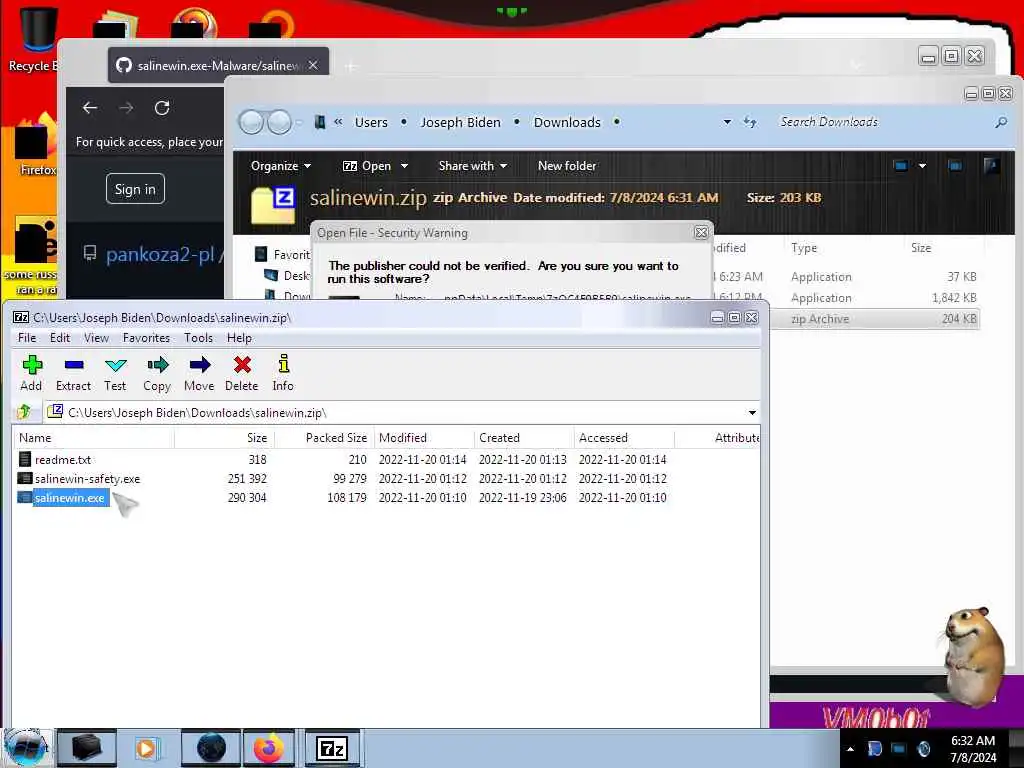Go up one folder level in 7-Zip
Image resolution: width=1024 pixels, height=768 pixels.
(x=25, y=412)
